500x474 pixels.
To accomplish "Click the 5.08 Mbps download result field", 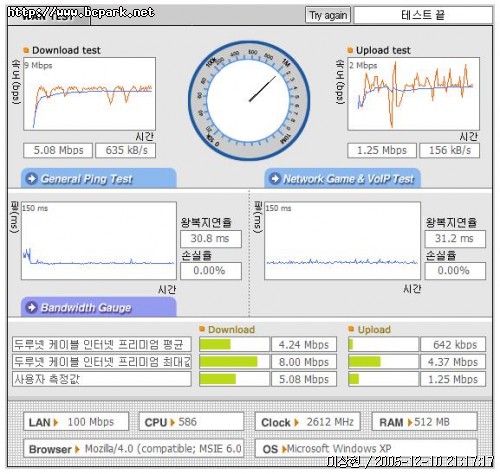I will pos(58,150).
